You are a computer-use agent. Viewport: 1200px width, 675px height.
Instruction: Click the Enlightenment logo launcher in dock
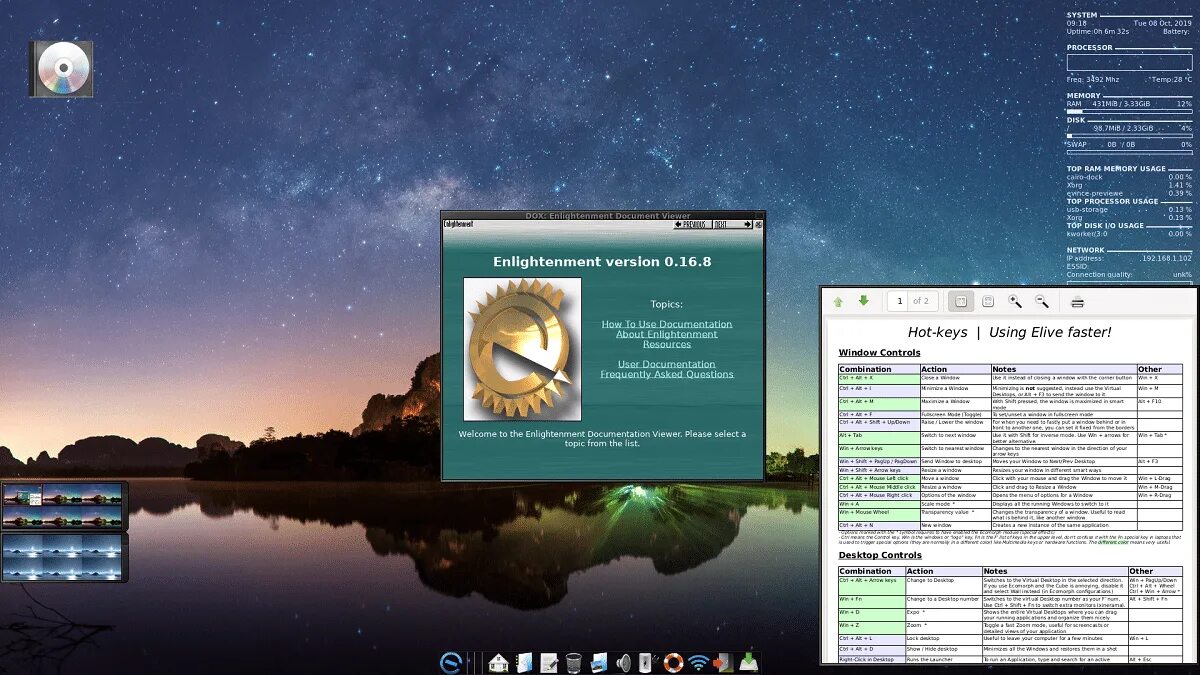453,662
